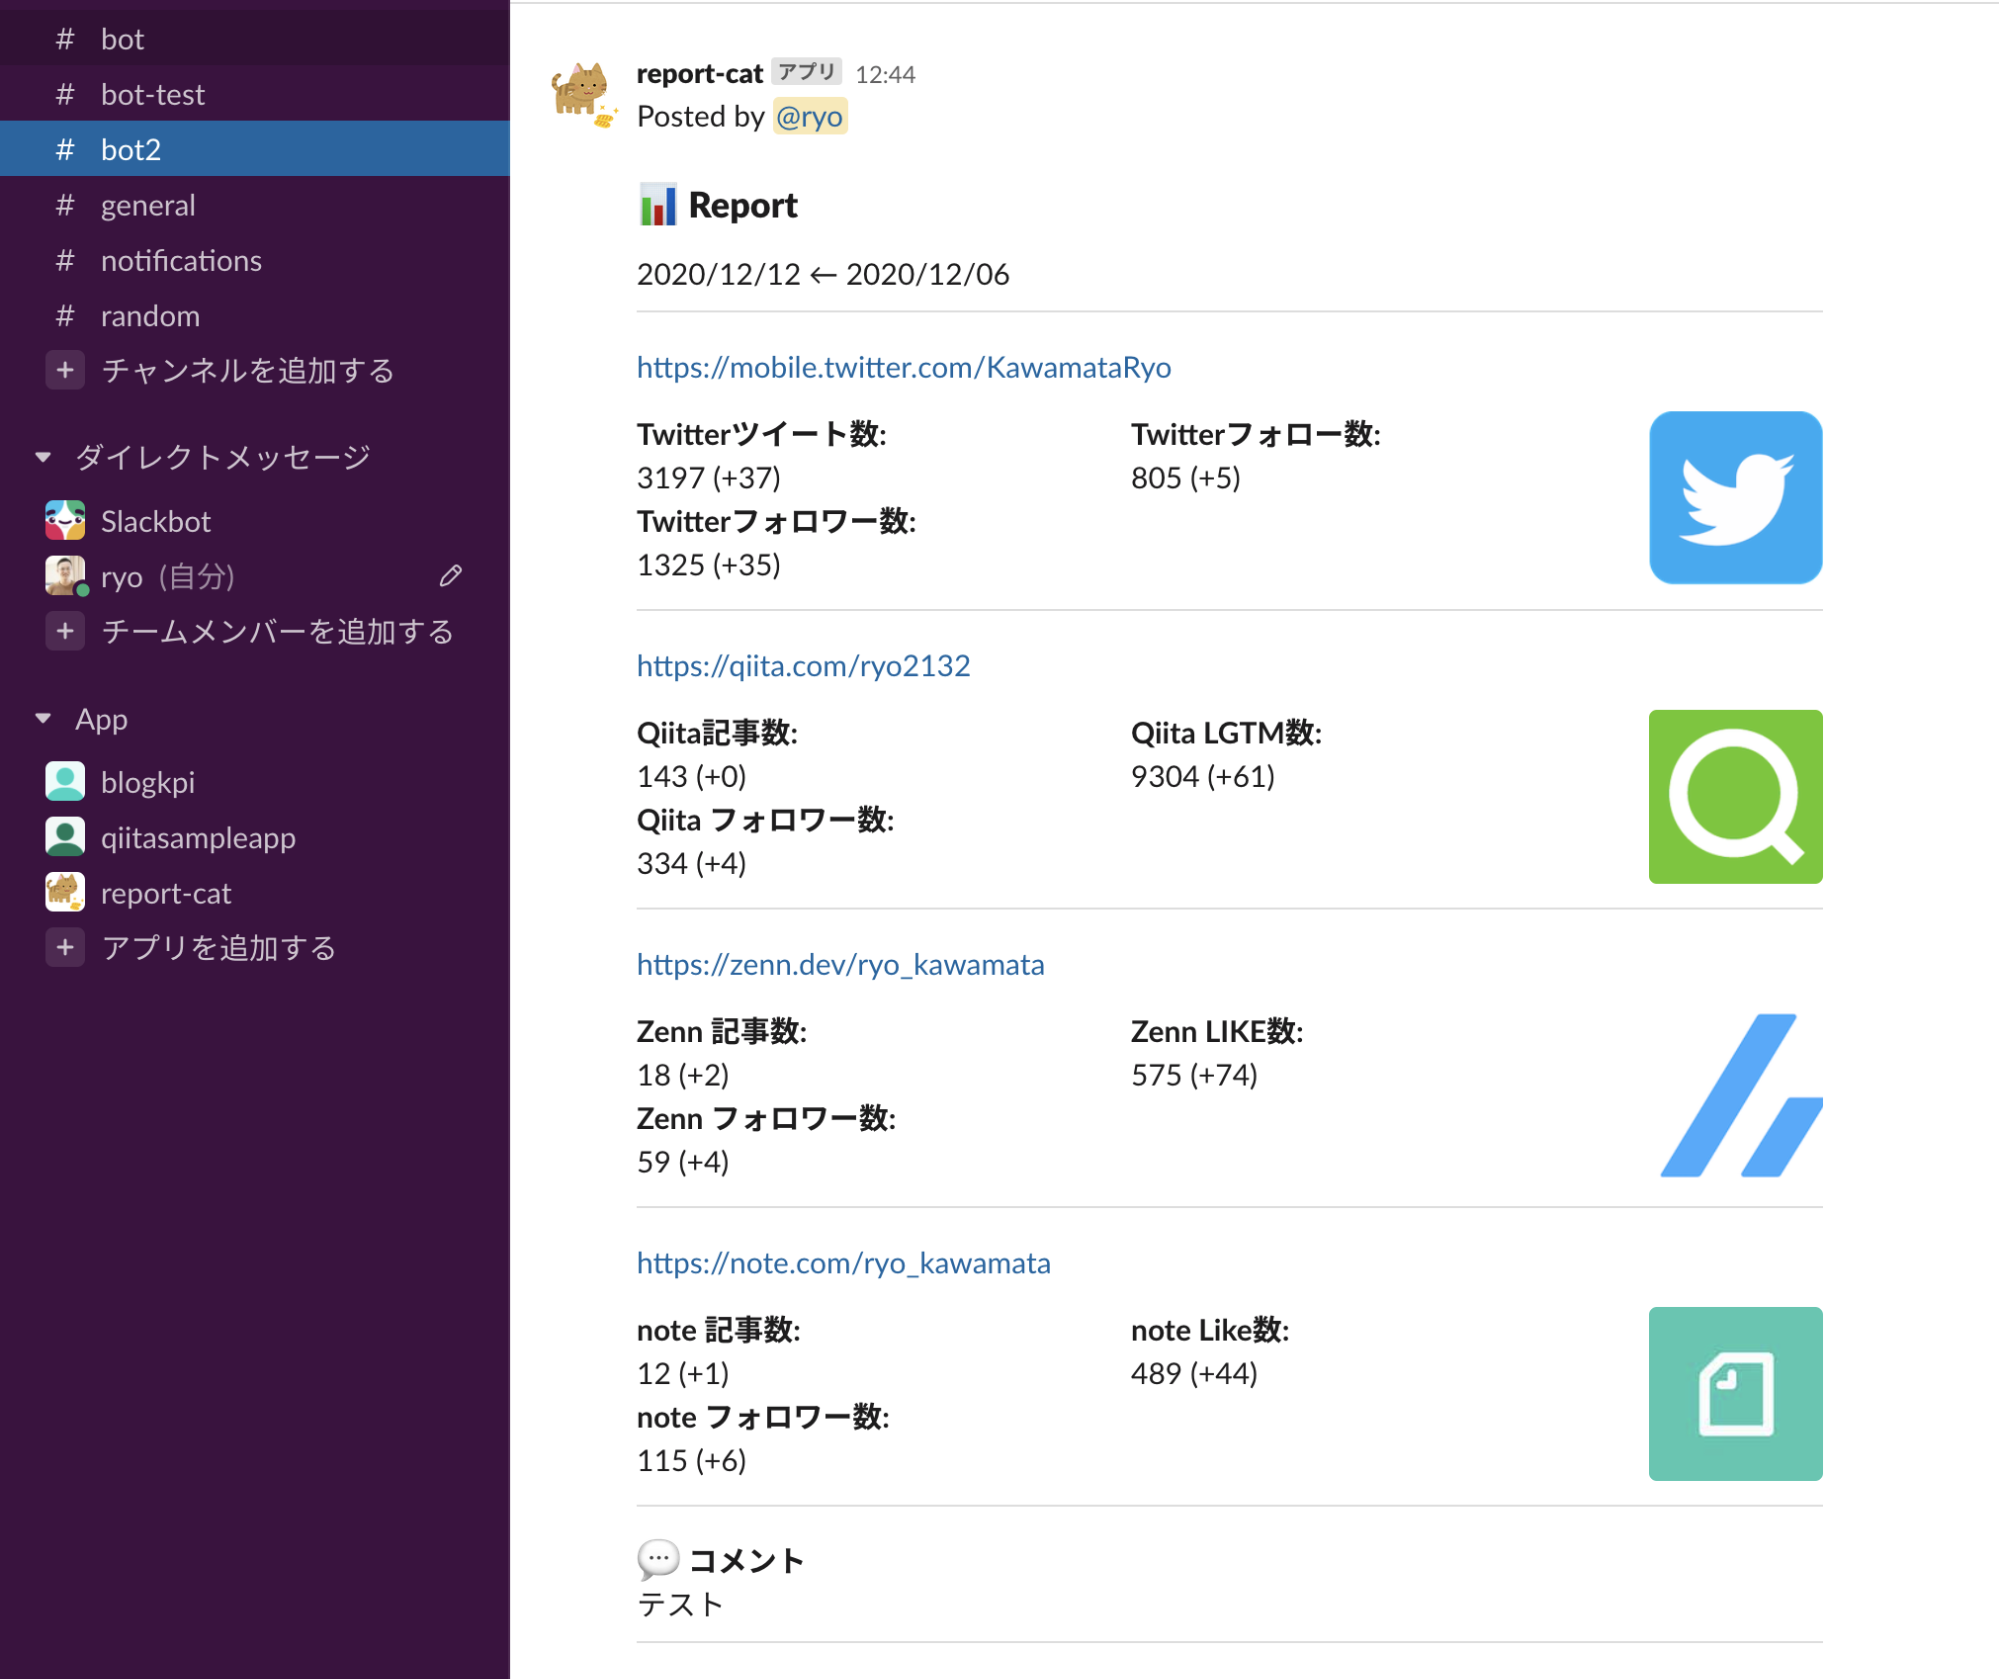
Task: Open the qiita.com/ryo2132 link
Action: pos(803,665)
